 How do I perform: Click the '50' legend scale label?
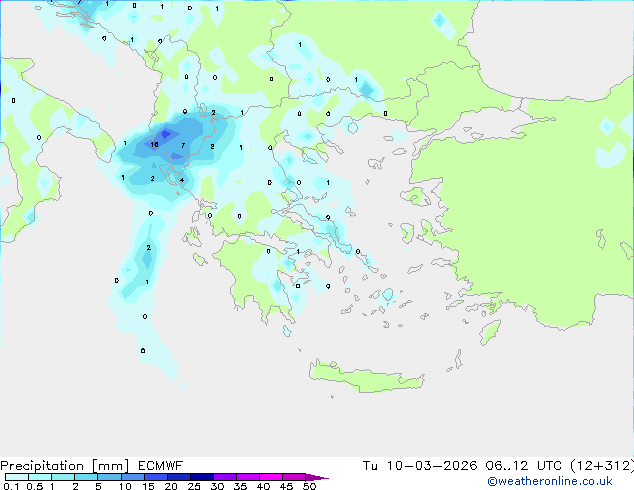click(309, 486)
